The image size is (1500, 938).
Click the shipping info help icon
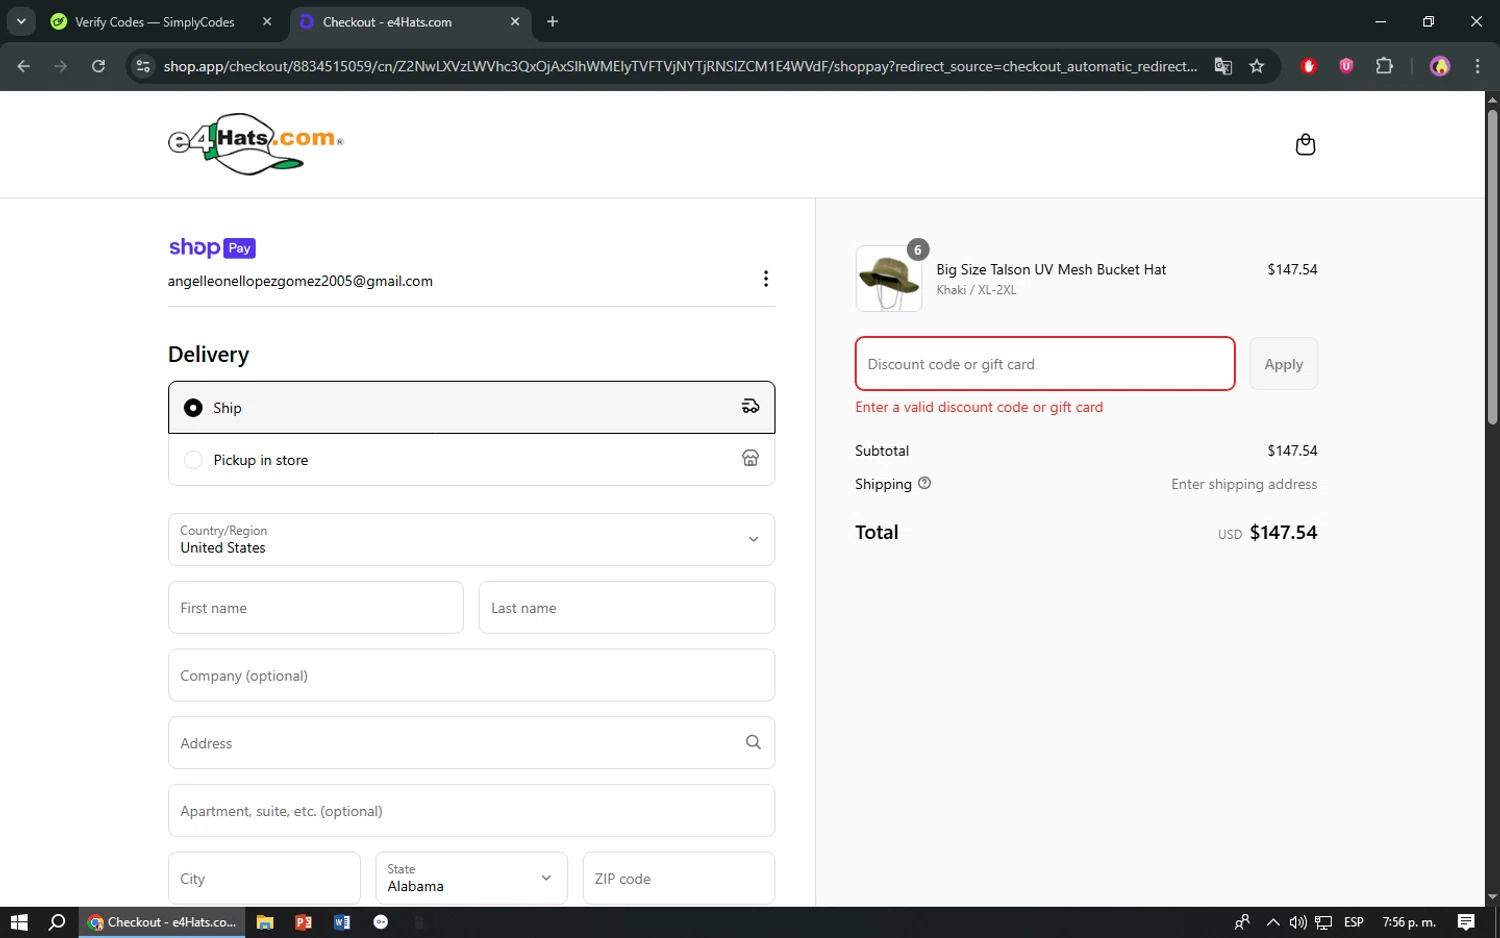(924, 483)
